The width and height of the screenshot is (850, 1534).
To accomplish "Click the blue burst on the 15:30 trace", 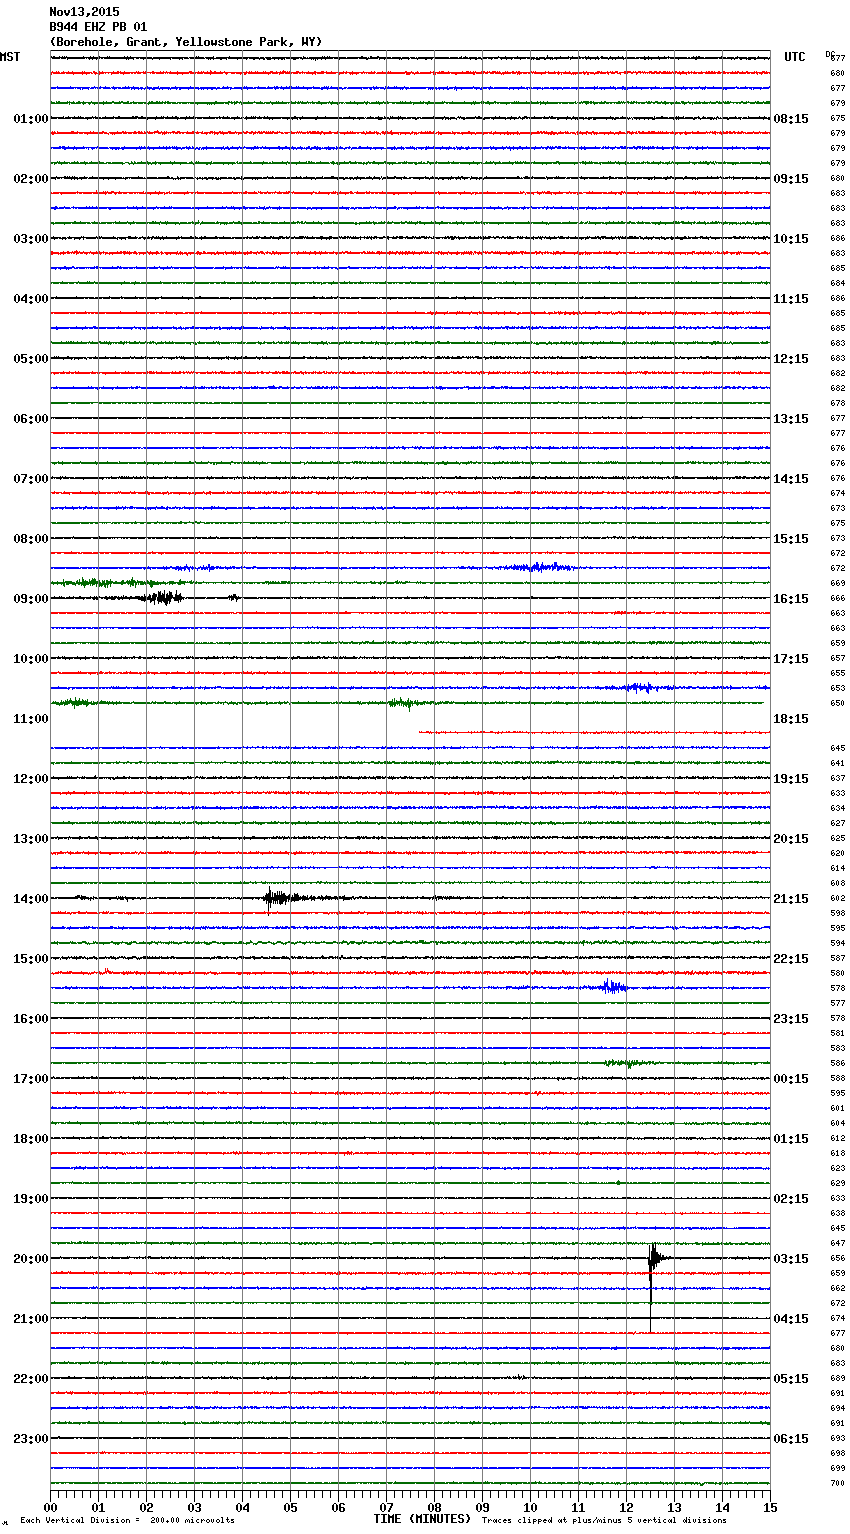I will click(614, 987).
